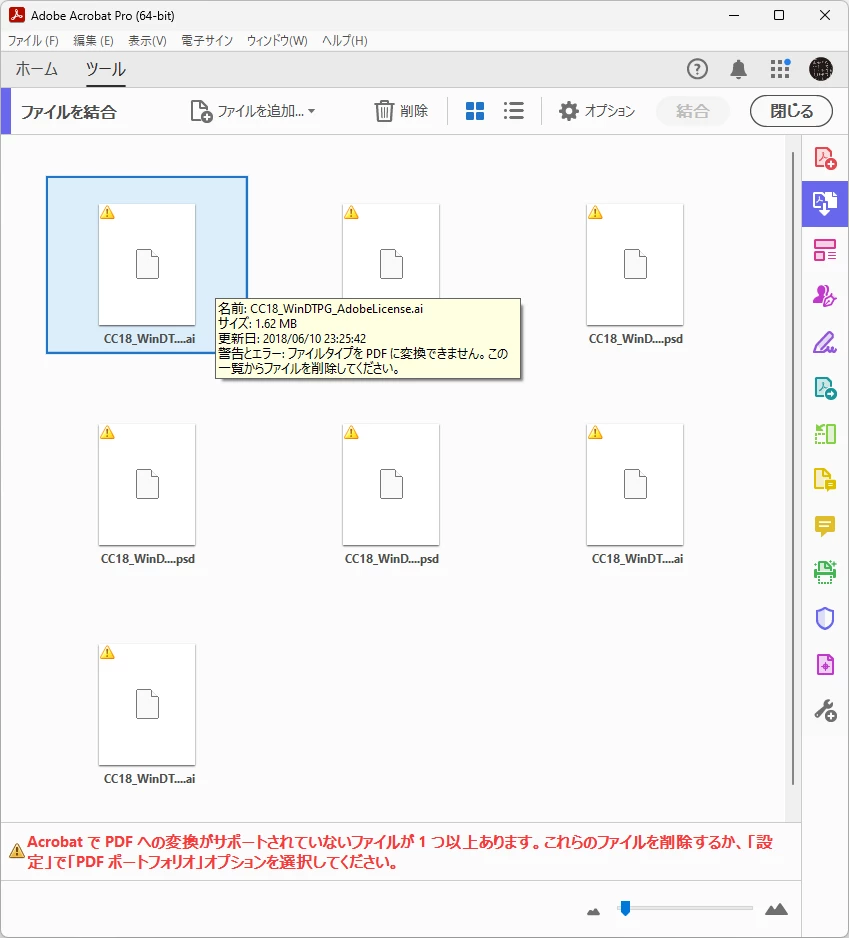Screen dimensions: 849x938
Task: Open the green Organize Pages sidebar tool
Action: point(825,434)
